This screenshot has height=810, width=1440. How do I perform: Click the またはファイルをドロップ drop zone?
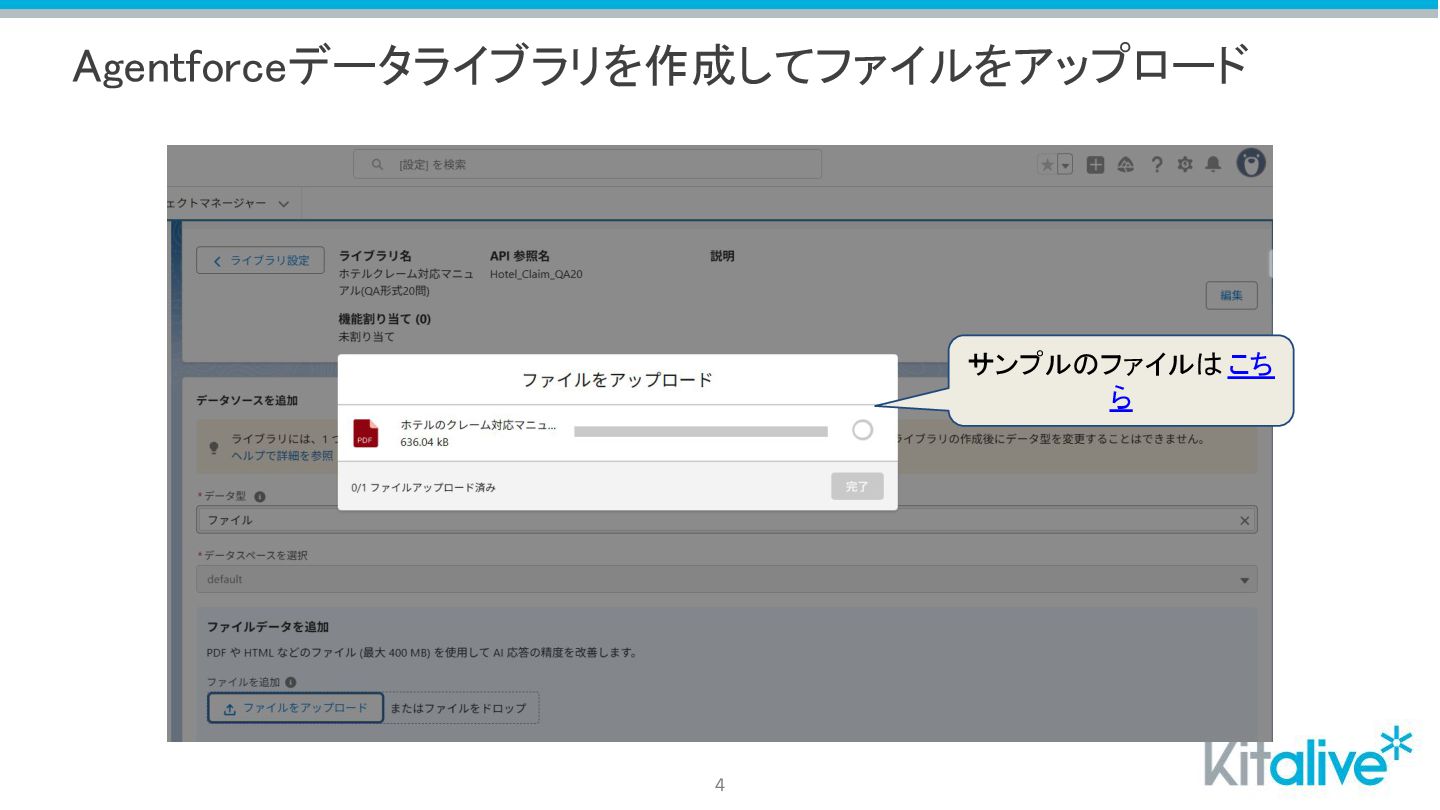462,708
